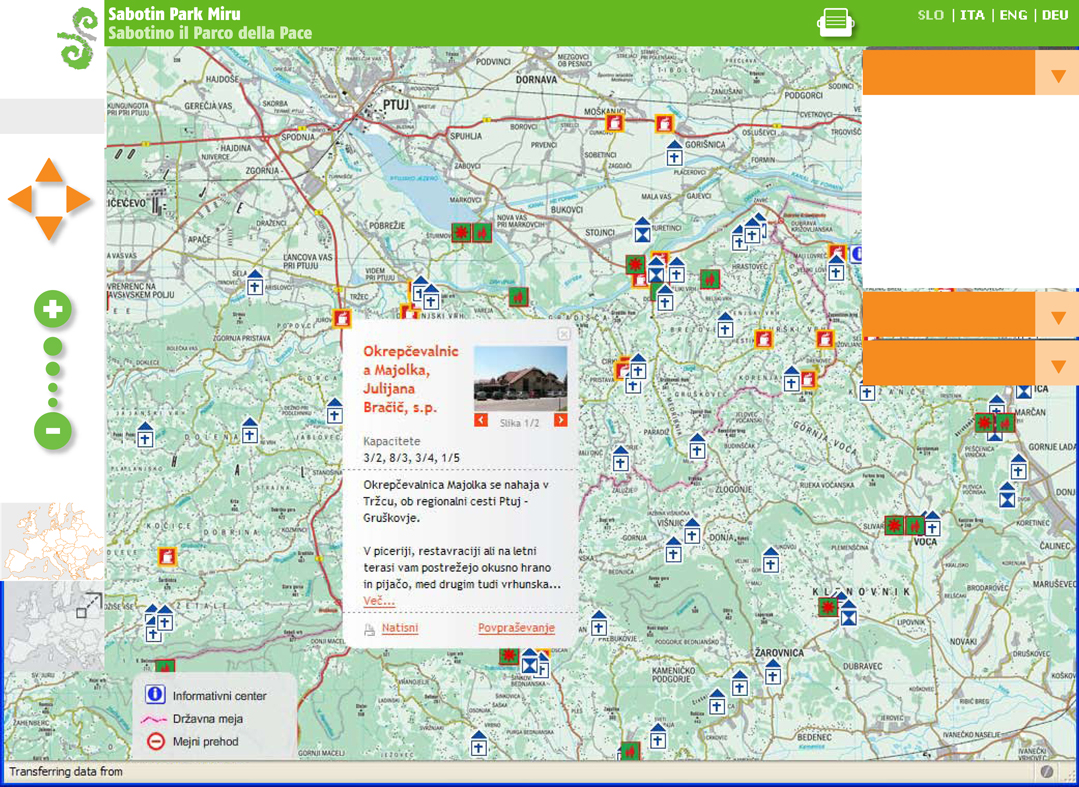Select the church marker at Sela
The image size is (1079, 787).
point(255,283)
